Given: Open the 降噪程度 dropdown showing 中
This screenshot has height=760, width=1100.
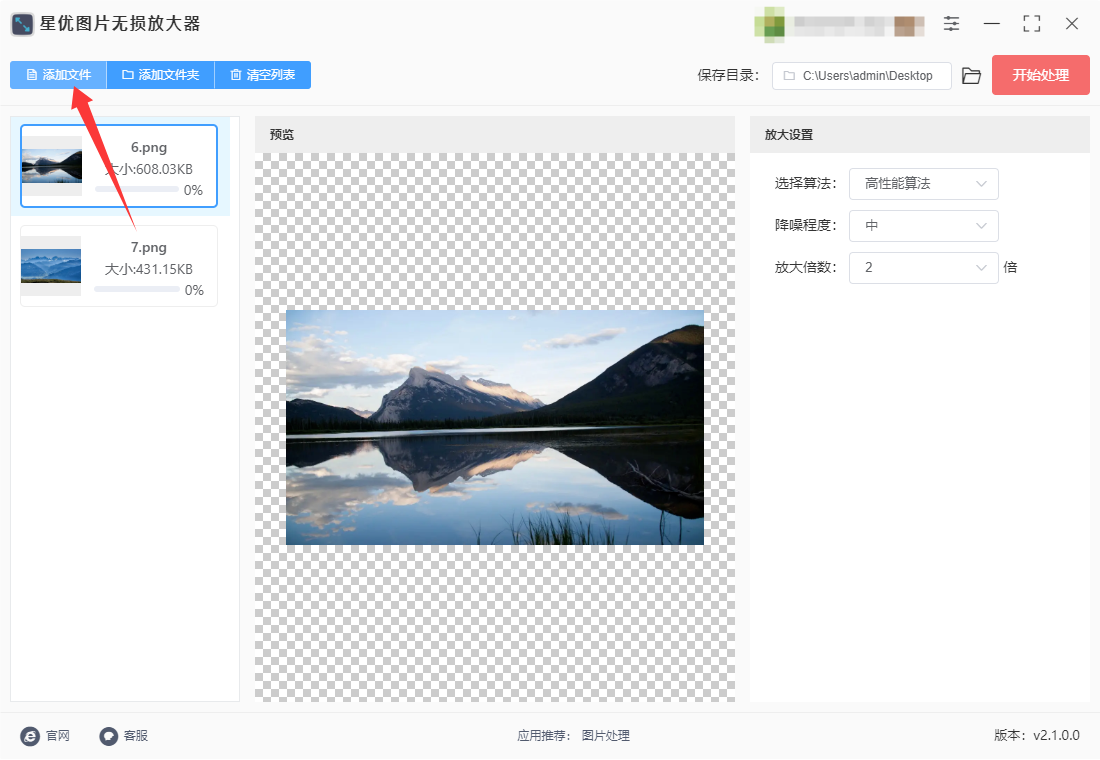Looking at the screenshot, I should tap(923, 226).
